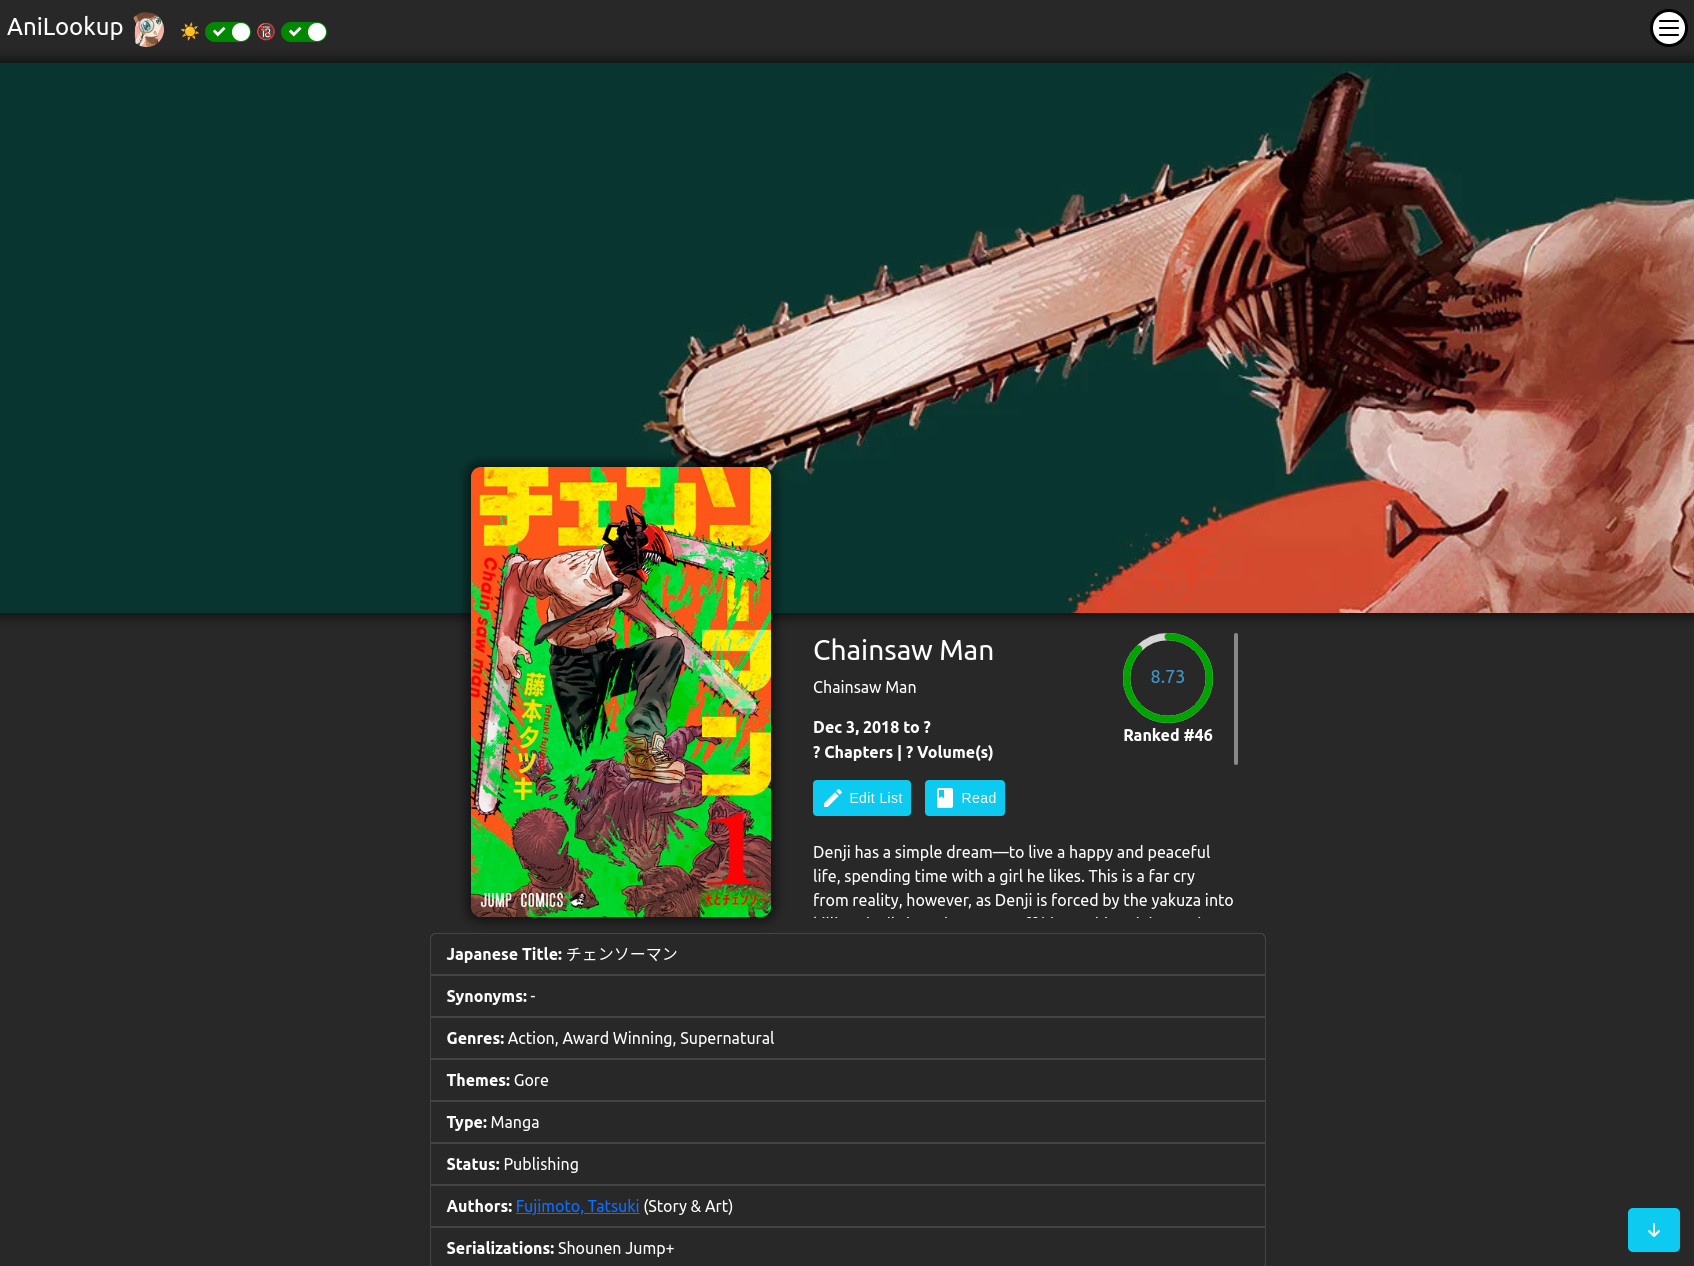The height and width of the screenshot is (1266, 1694).
Task: Click the 18+ restriction icon
Action: coord(266,32)
